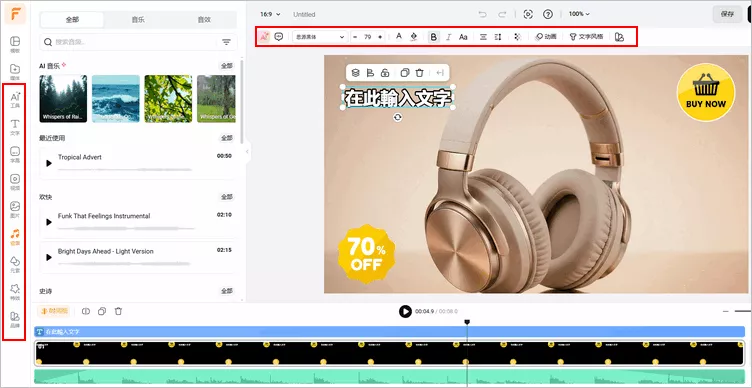Open the 品牌 brand panel in sidebar
752x388 pixels.
[x=15, y=319]
